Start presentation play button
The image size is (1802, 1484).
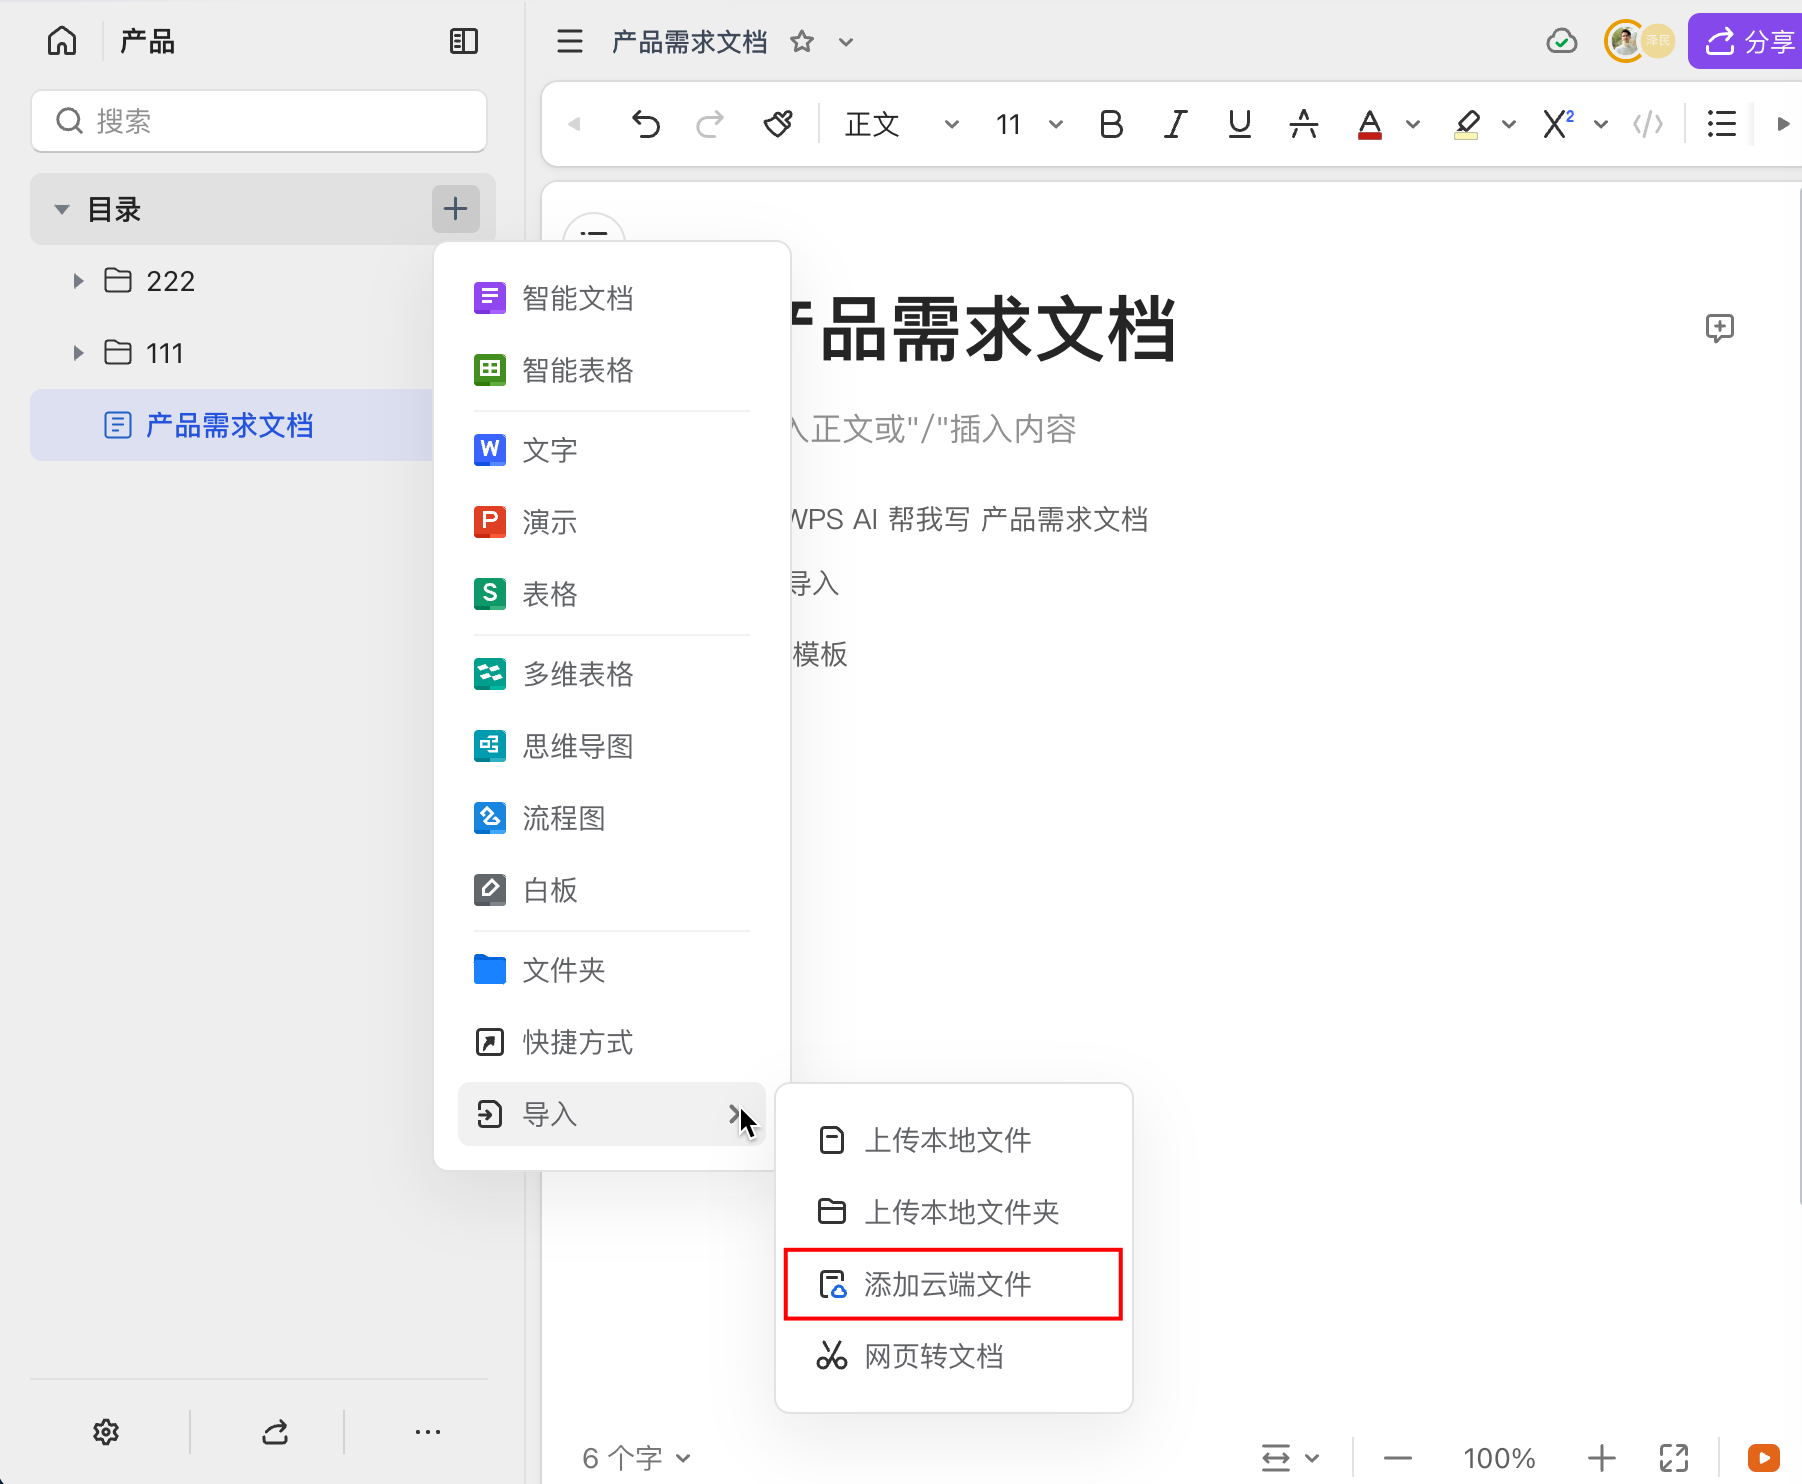(x=1764, y=1458)
